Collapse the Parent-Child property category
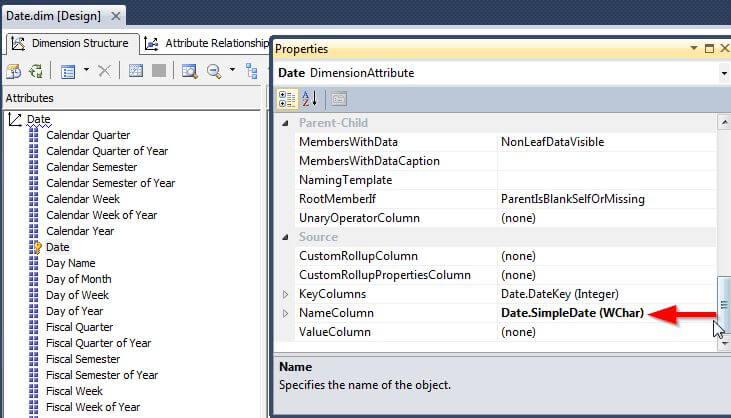 [x=285, y=123]
